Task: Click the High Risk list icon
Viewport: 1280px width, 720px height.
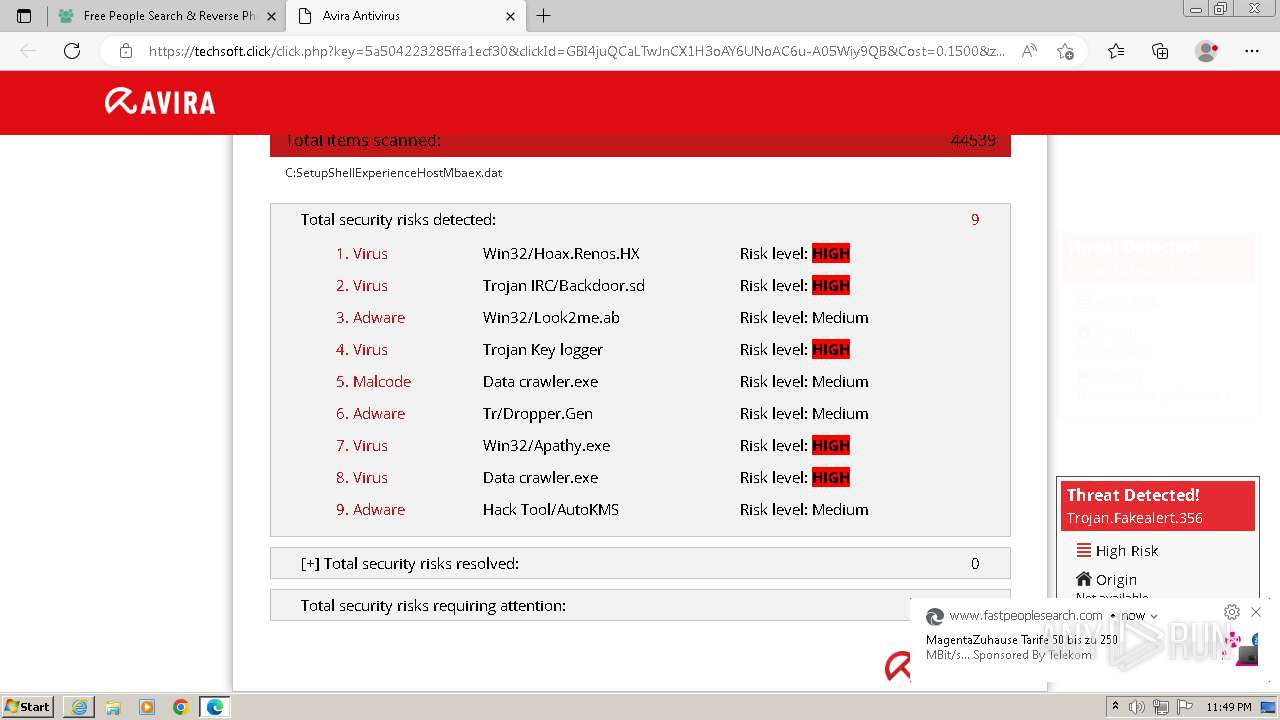Action: (x=1083, y=550)
